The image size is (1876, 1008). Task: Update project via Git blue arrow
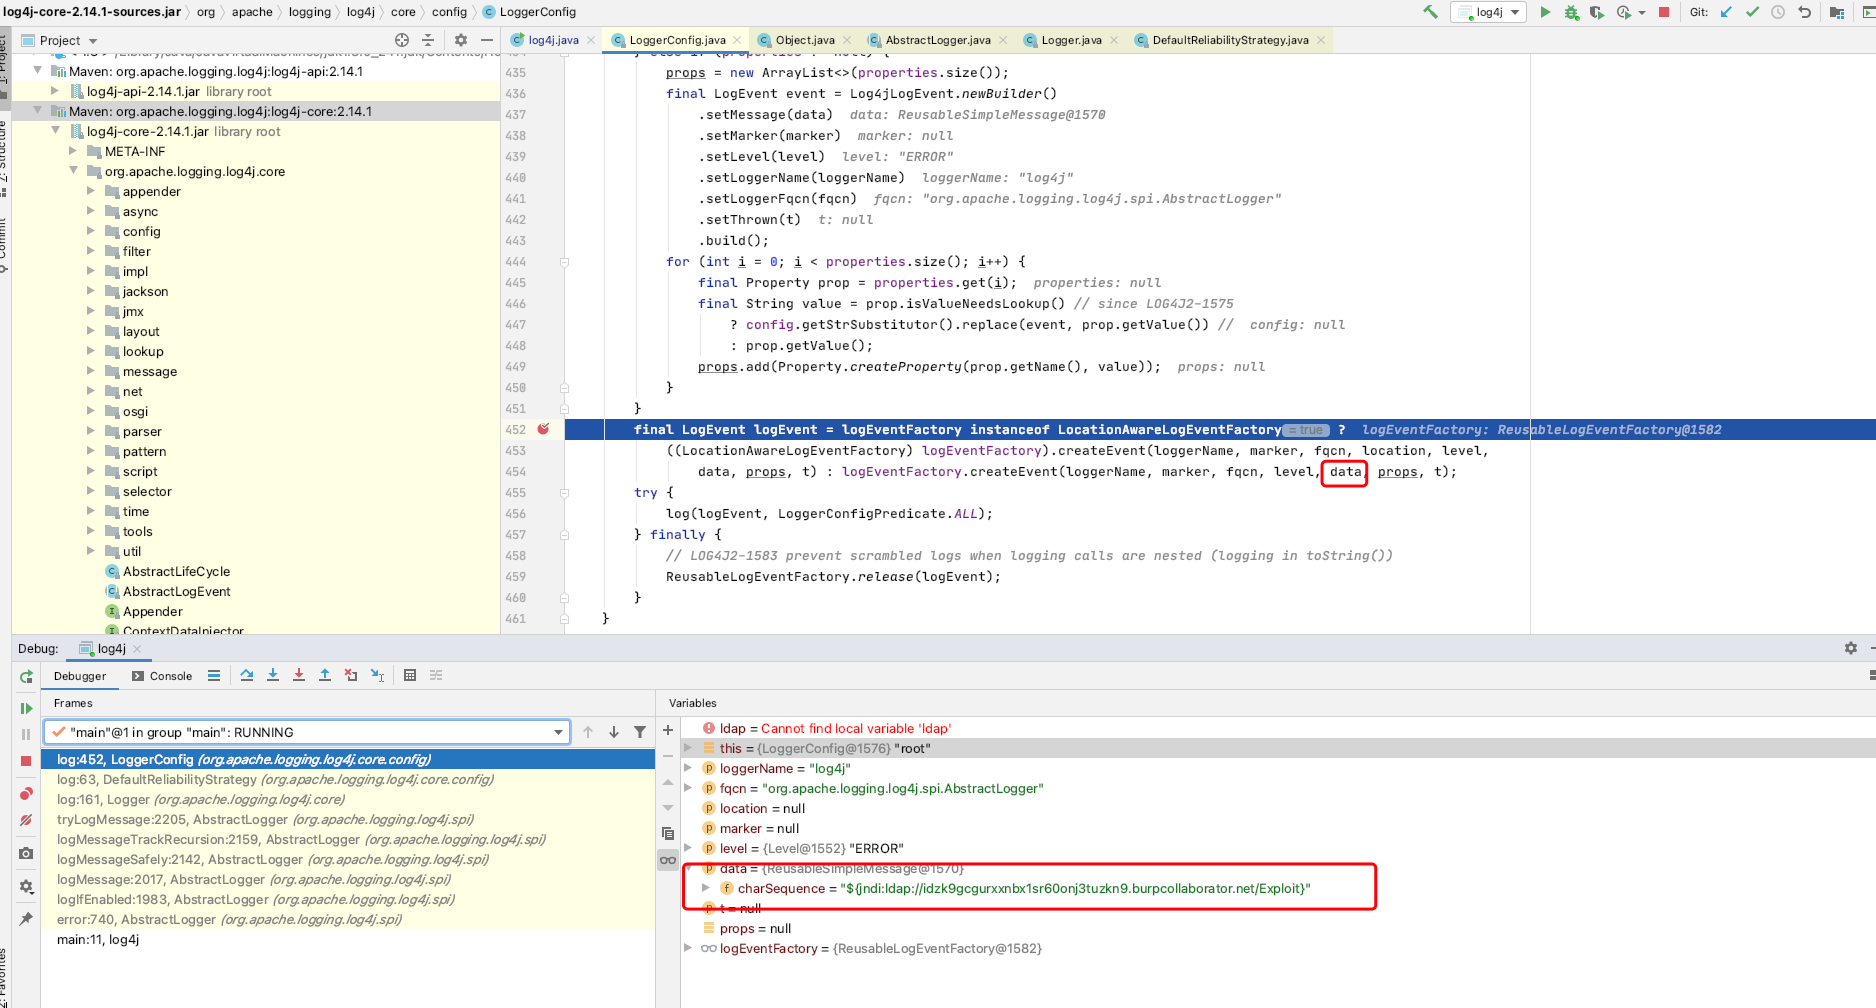pyautogui.click(x=1726, y=12)
